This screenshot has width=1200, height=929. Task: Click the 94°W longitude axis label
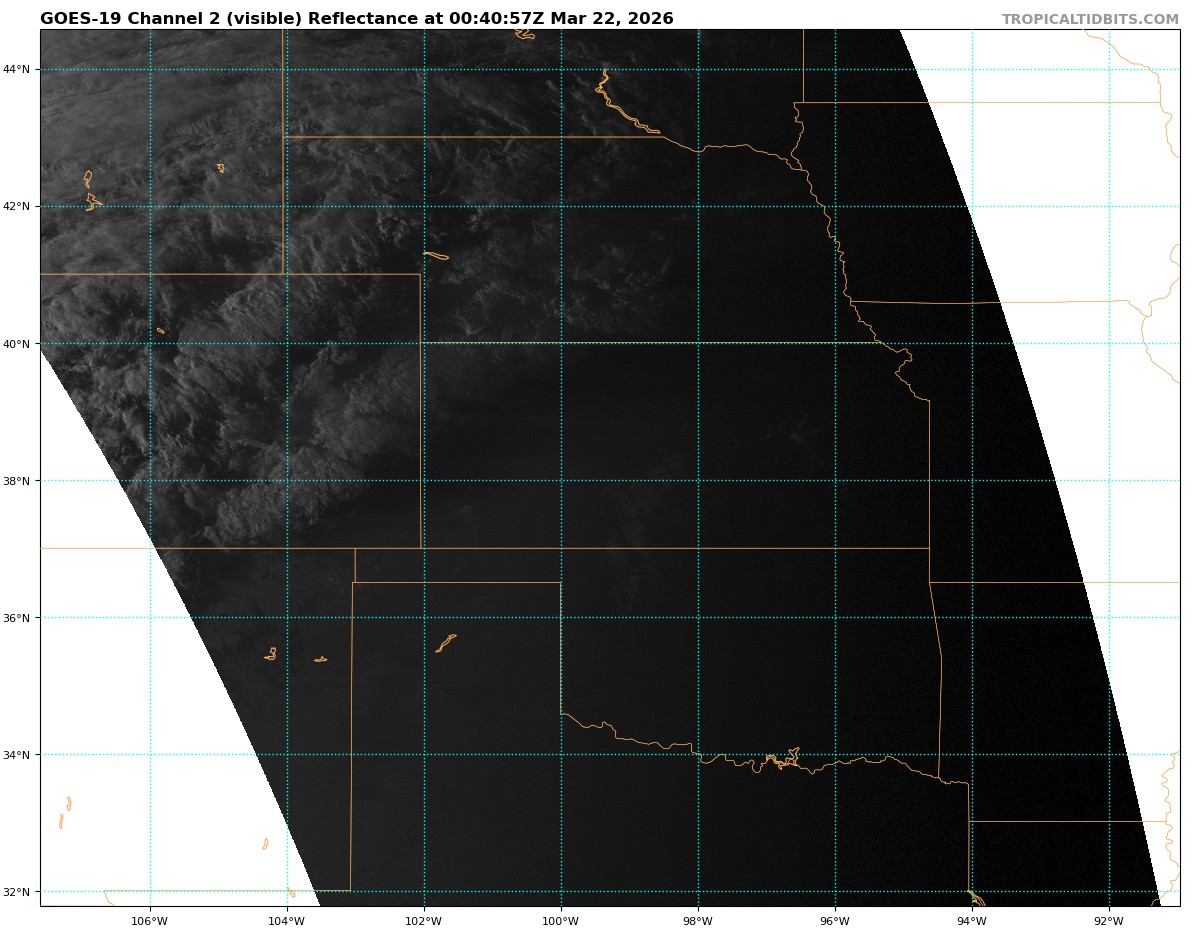click(972, 921)
